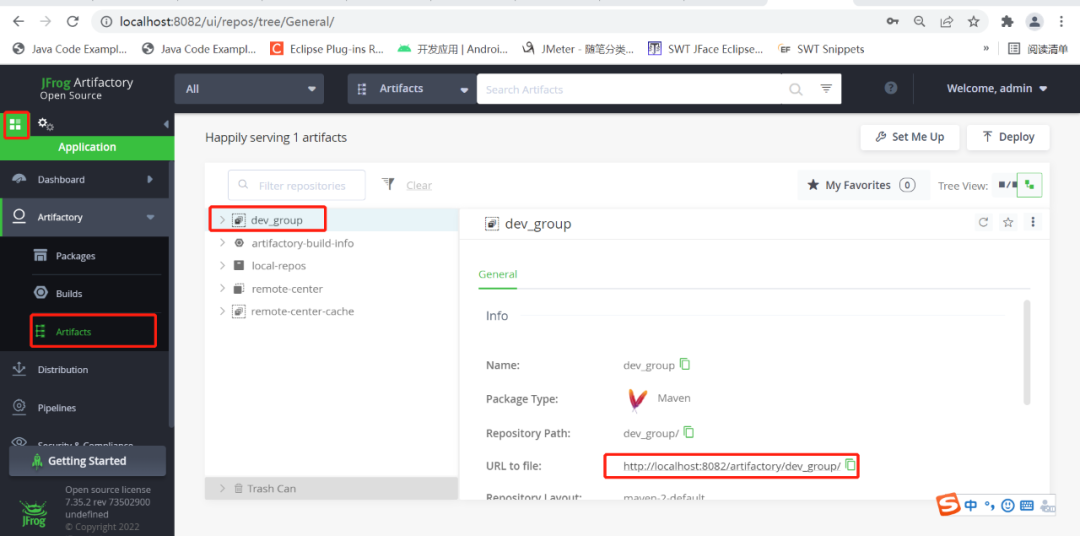Click the Sogou input method icon
The width and height of the screenshot is (1080, 536).
(x=948, y=505)
